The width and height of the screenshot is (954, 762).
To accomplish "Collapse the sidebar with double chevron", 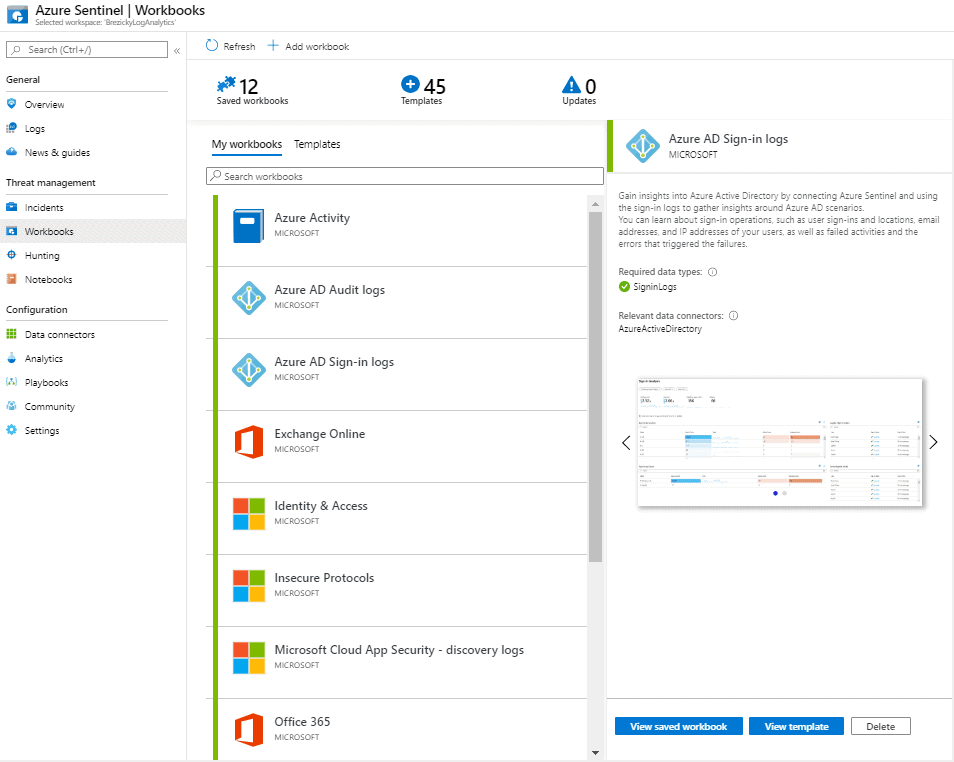I will (x=177, y=51).
